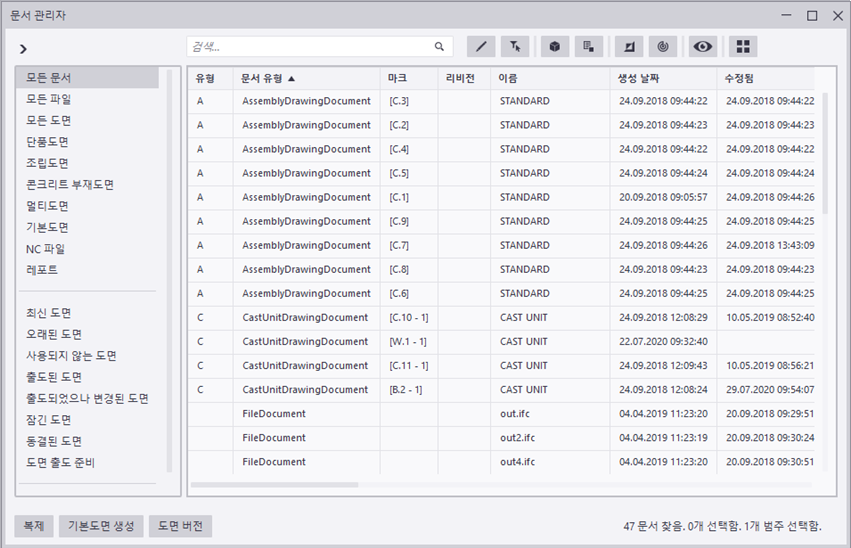Select the row with mark [C.7]

[x=501, y=245]
